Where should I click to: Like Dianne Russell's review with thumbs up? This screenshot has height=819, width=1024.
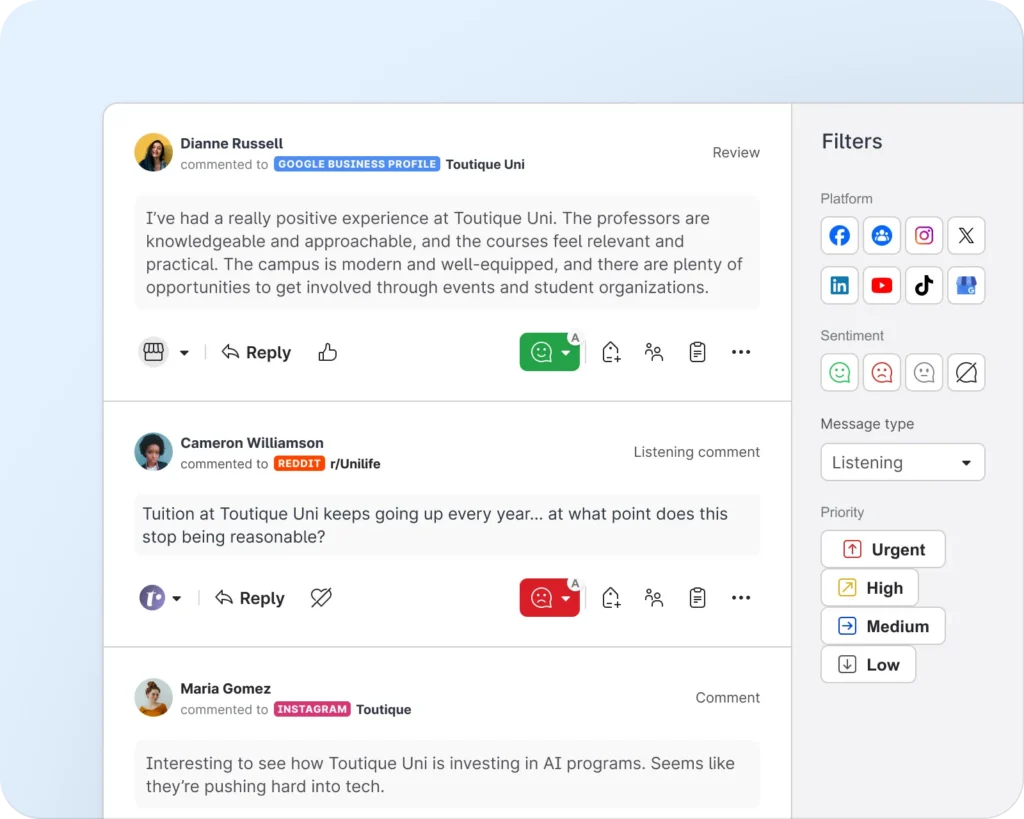[327, 352]
